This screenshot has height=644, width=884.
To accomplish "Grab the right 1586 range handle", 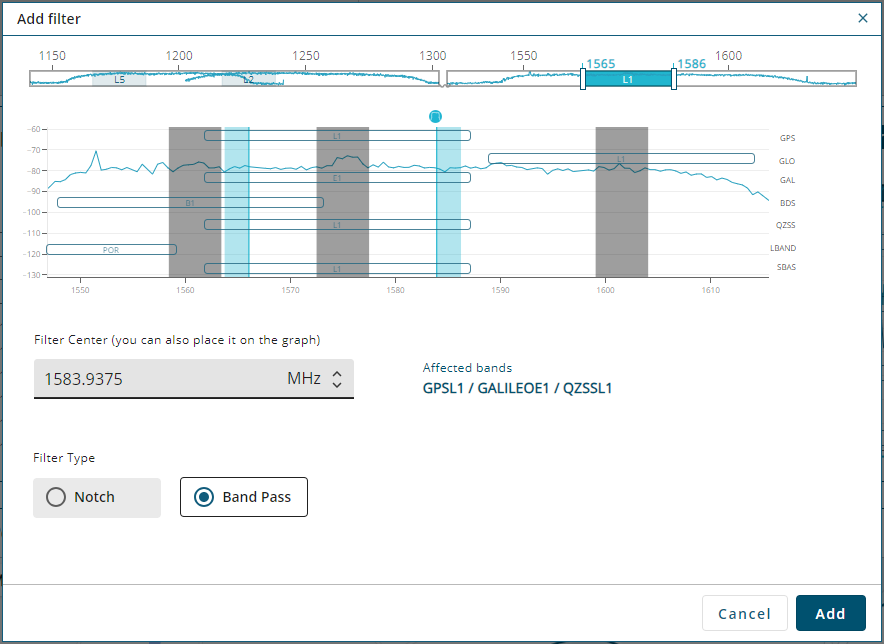I will (x=674, y=79).
